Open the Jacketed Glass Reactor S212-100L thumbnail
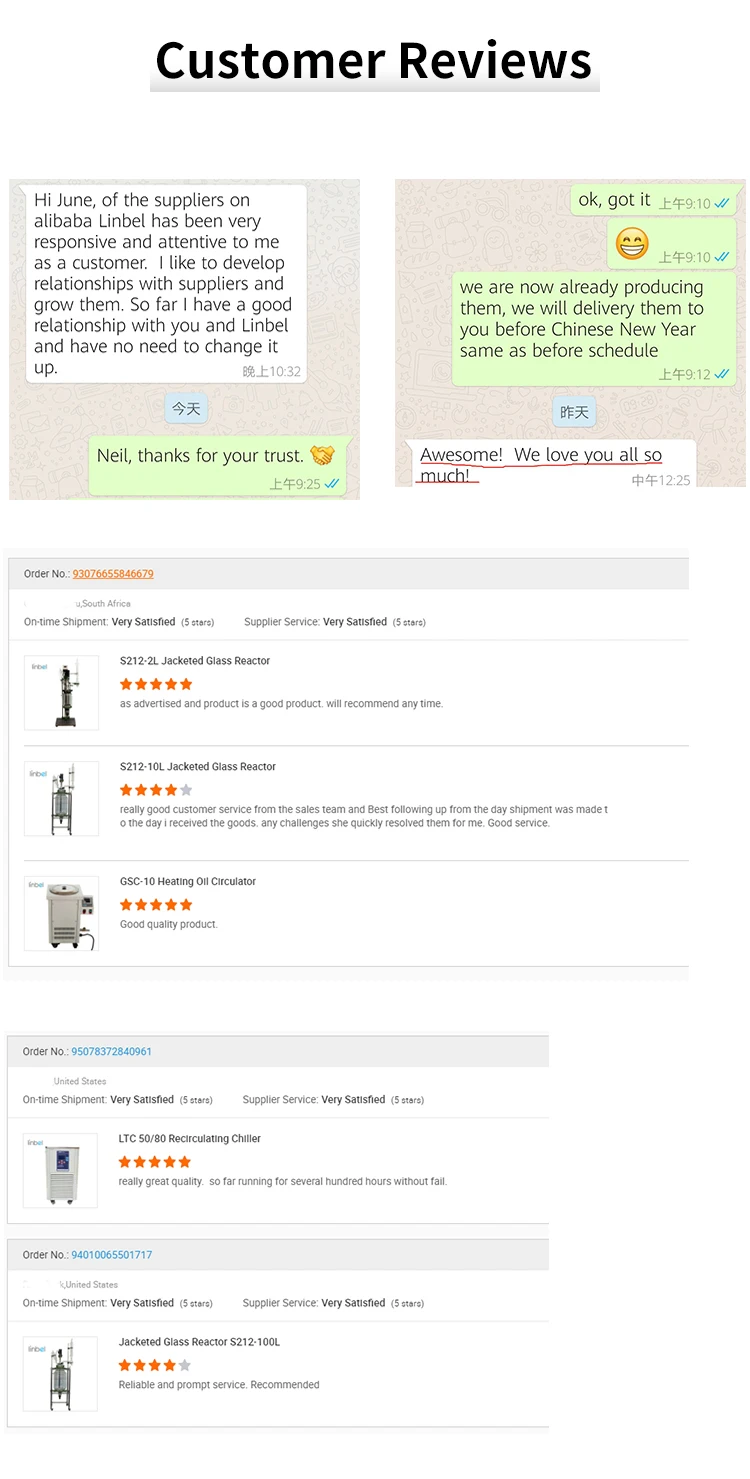 point(60,1373)
